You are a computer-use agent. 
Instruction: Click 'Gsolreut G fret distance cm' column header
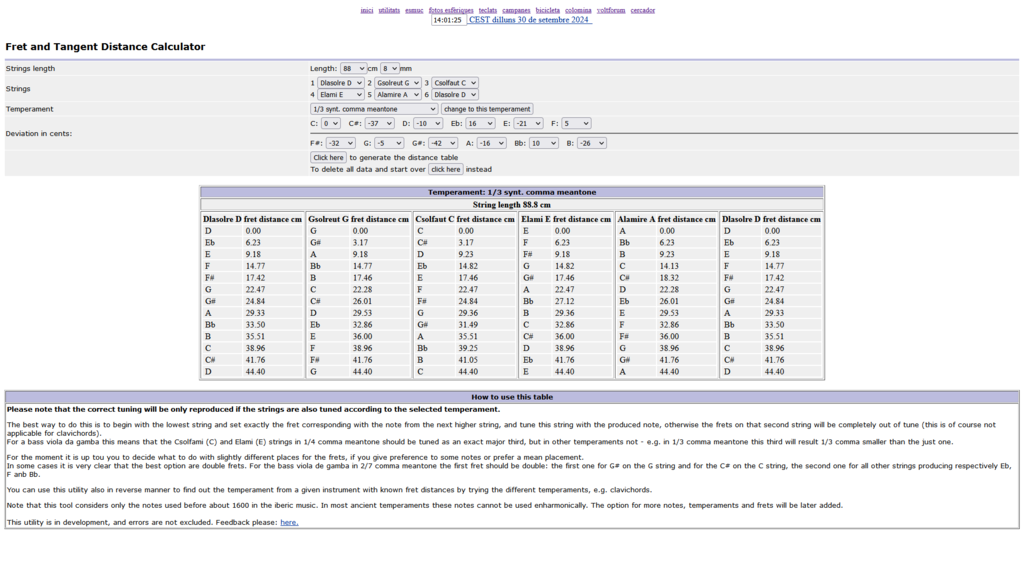click(359, 219)
